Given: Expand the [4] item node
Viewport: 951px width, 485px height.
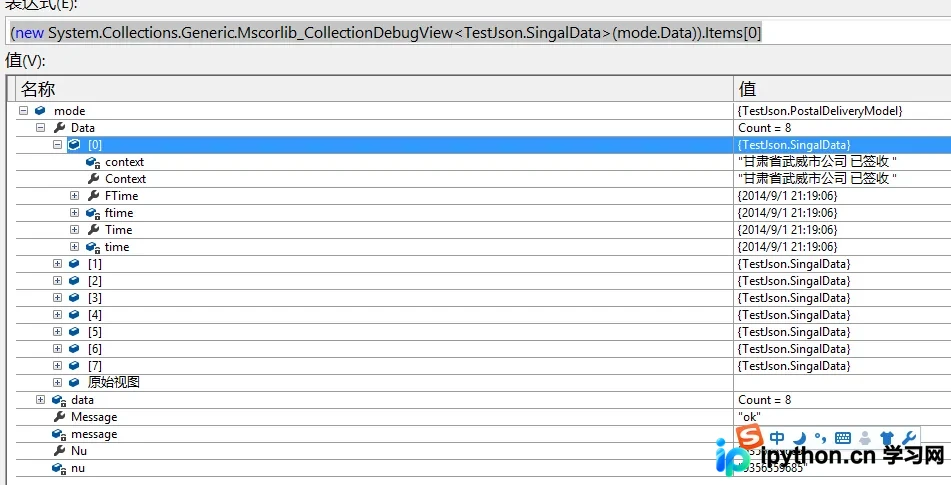Looking at the screenshot, I should [x=57, y=314].
